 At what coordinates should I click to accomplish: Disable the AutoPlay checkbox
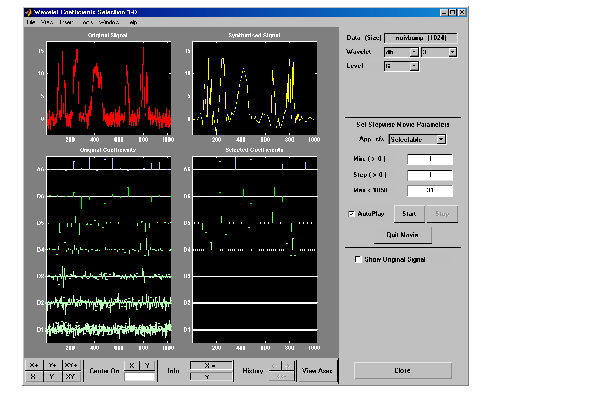[x=351, y=214]
